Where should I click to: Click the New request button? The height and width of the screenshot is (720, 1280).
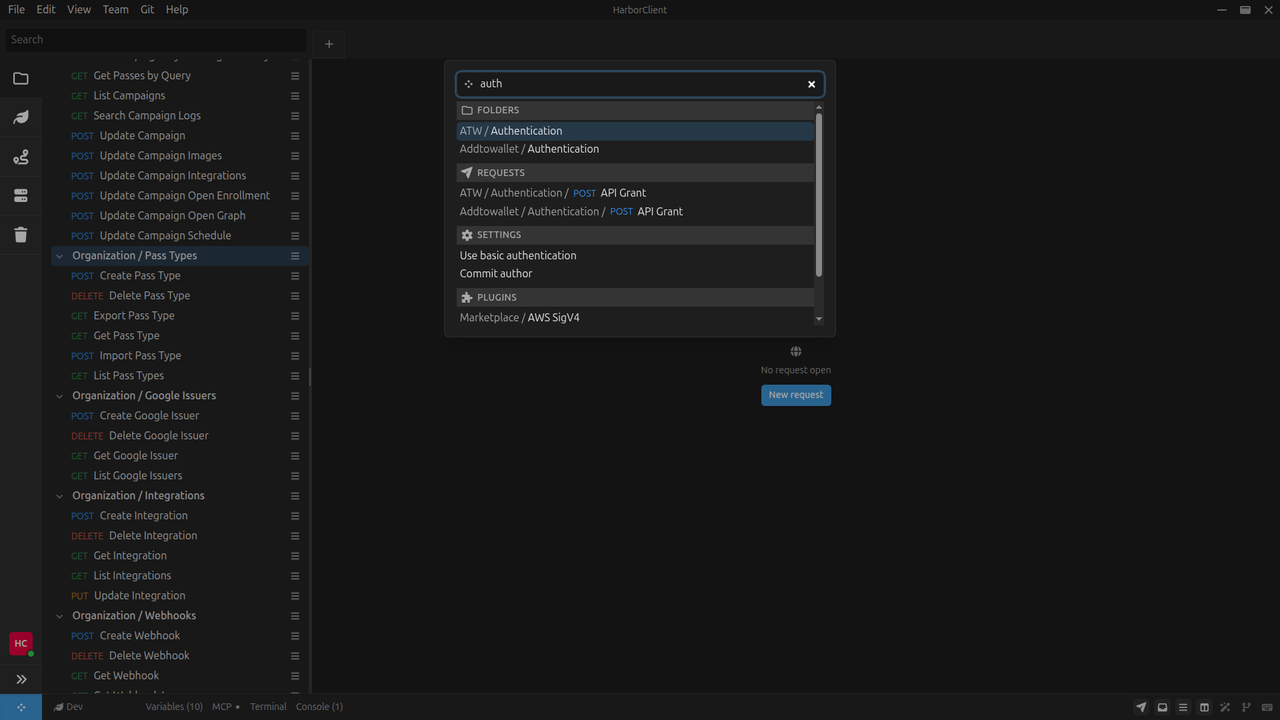(x=796, y=395)
